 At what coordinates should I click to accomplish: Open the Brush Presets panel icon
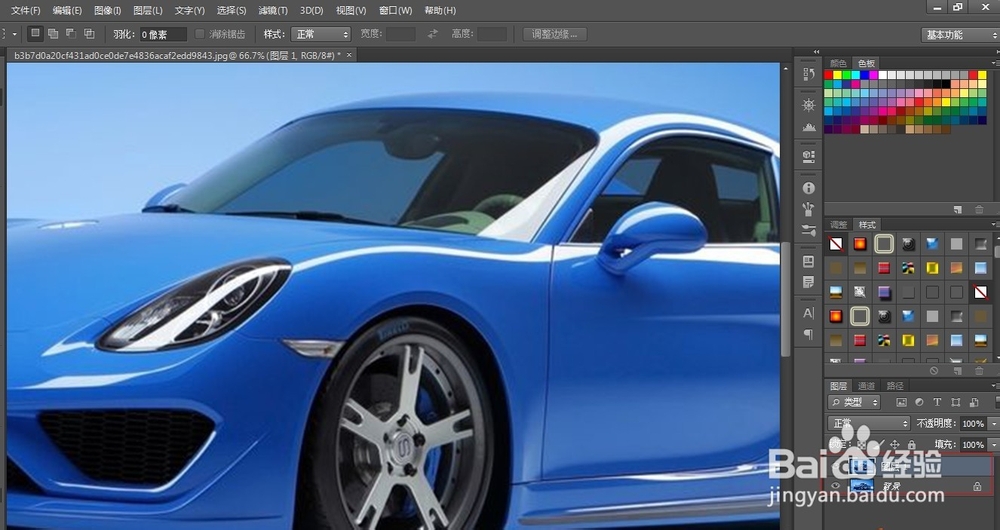click(x=809, y=209)
